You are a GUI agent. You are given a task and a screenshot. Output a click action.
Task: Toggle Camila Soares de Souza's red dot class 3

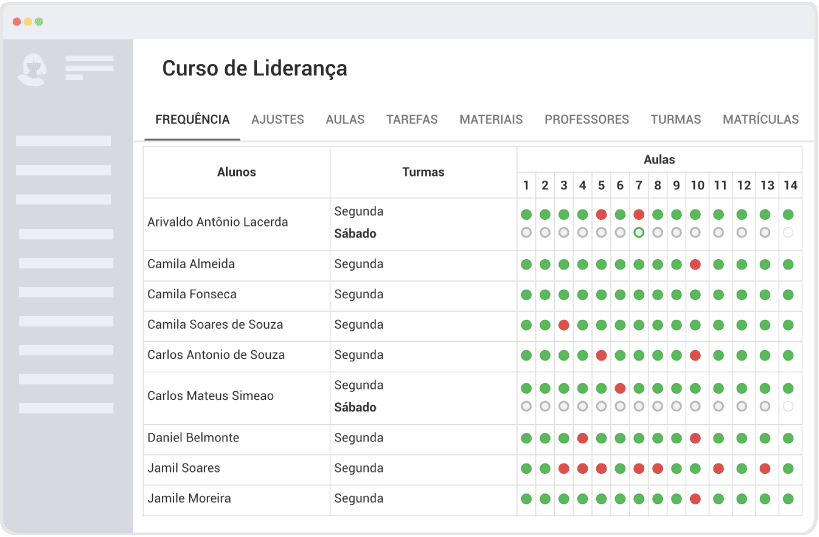tap(564, 325)
